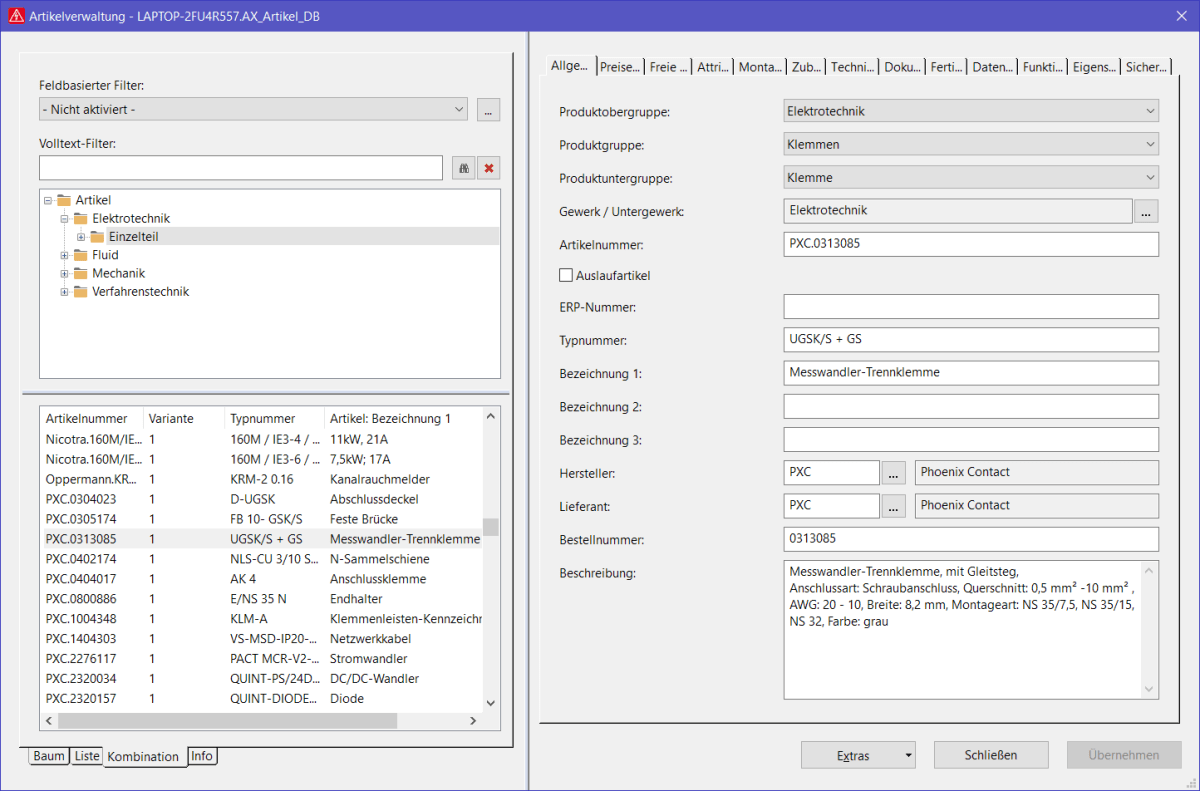Open the Hersteller picker ellipsis button
The height and width of the screenshot is (791, 1200).
(893, 472)
